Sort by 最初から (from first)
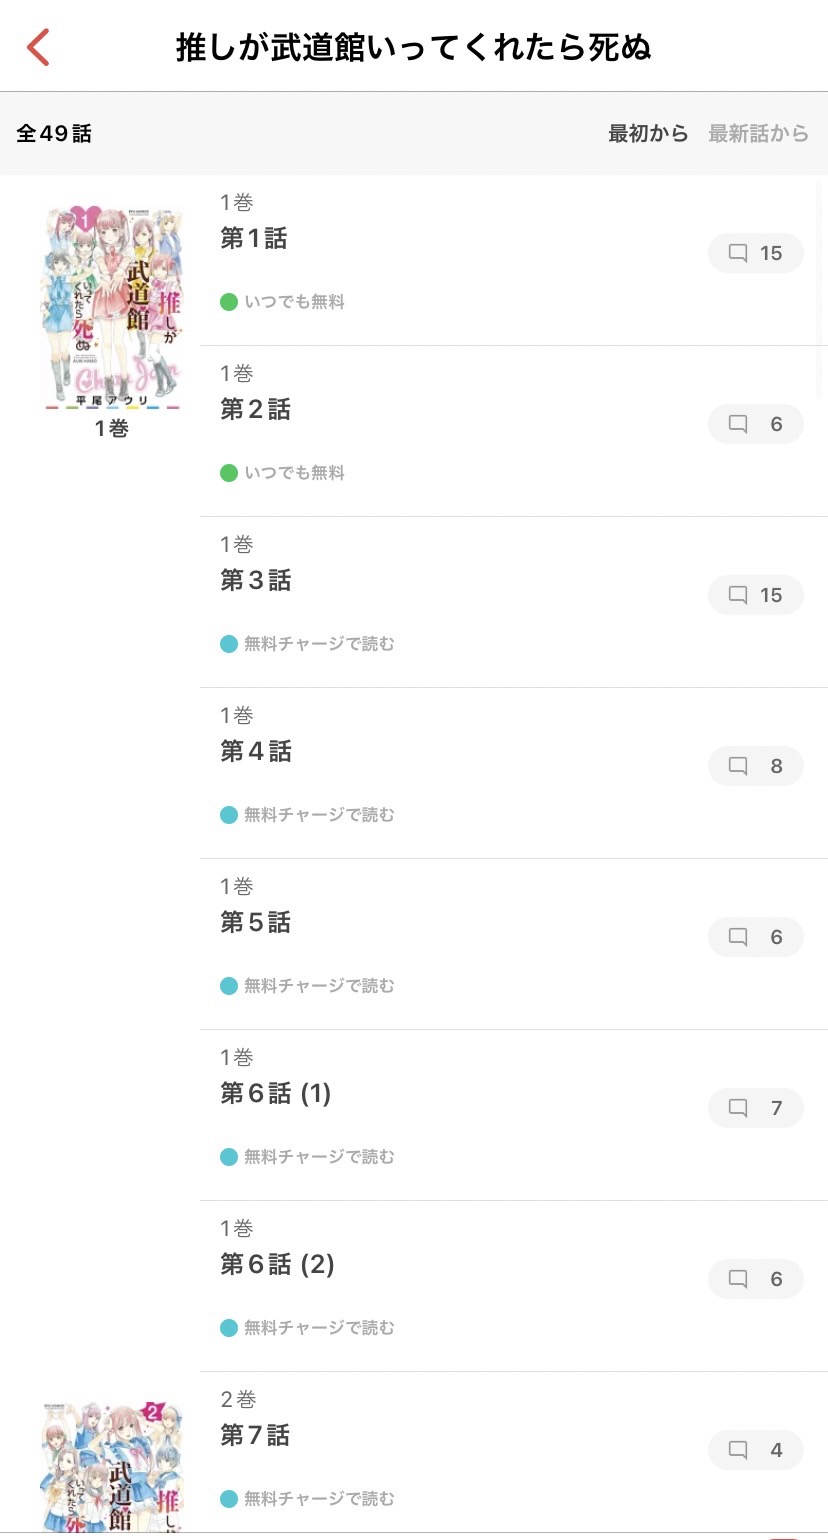Screen dimensions: 828x1540 click(x=648, y=133)
